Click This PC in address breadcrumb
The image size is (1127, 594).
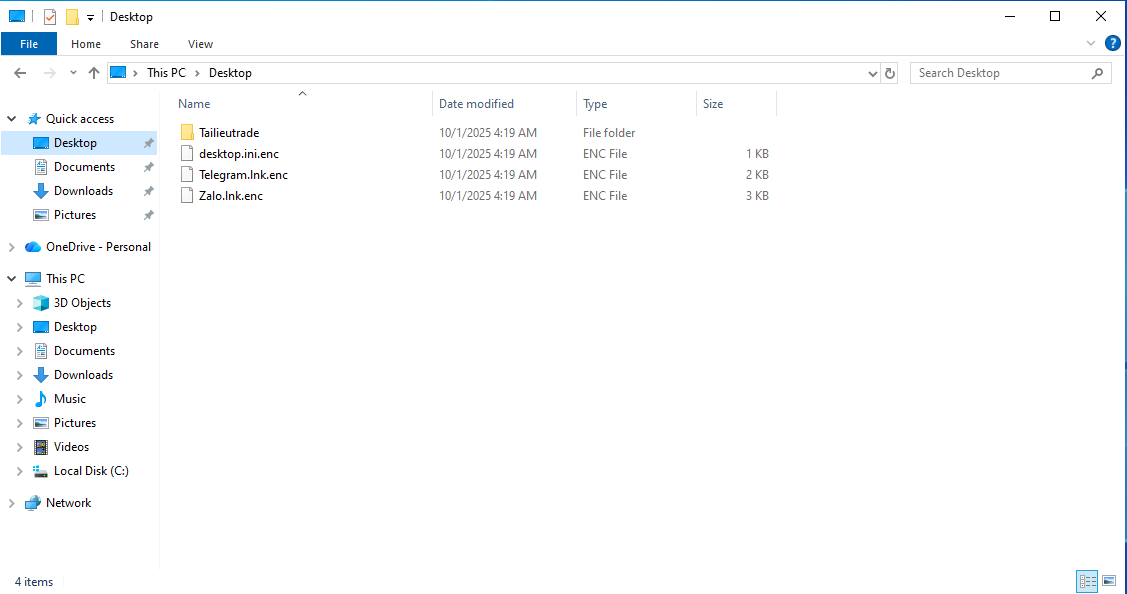pyautogui.click(x=165, y=73)
